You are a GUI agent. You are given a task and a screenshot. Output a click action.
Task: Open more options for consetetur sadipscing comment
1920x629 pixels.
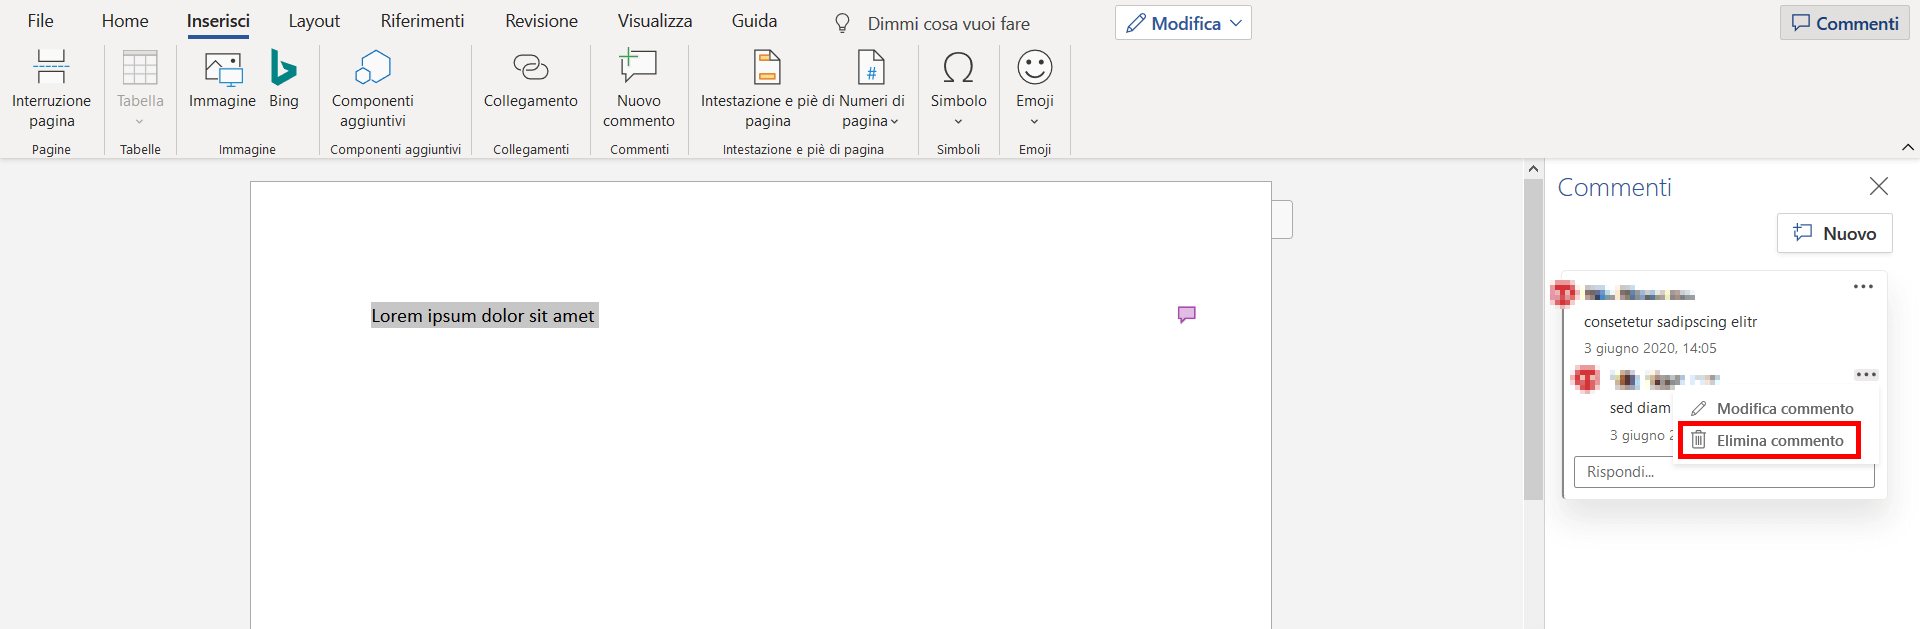pyautogui.click(x=1862, y=287)
